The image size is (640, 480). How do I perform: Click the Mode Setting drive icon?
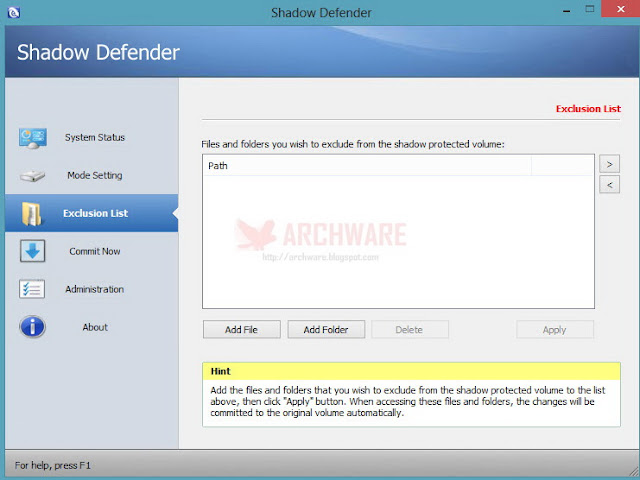[32, 176]
